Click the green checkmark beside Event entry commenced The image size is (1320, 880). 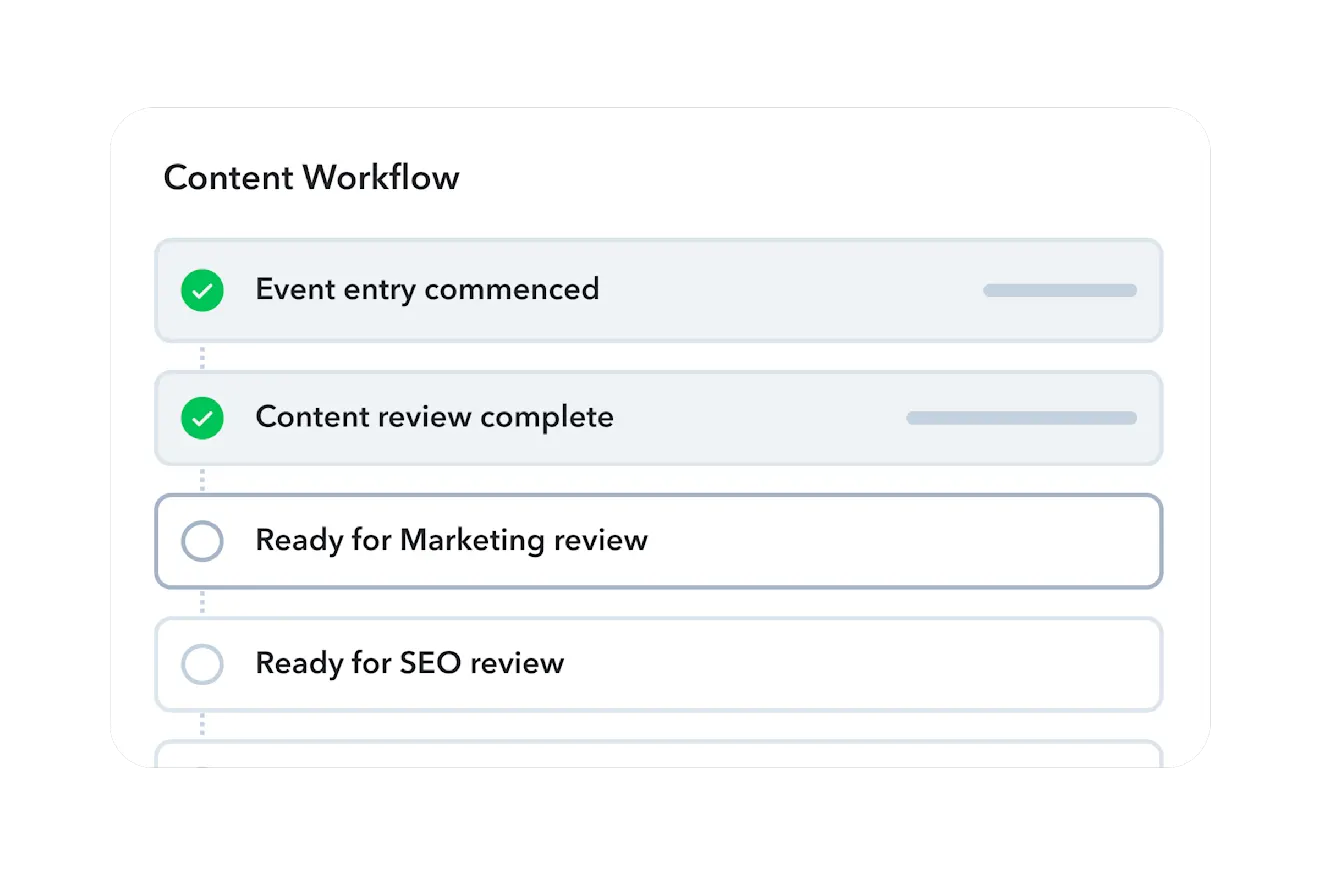202,290
